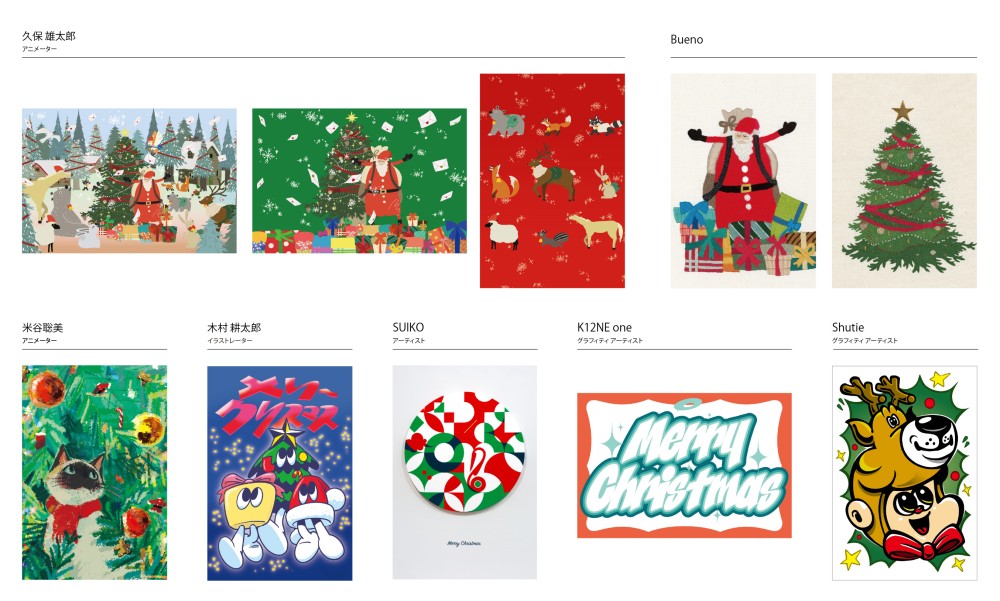This screenshot has width=1000, height=601.
Task: Click the artist name 米谷聡美
Action: (42, 328)
